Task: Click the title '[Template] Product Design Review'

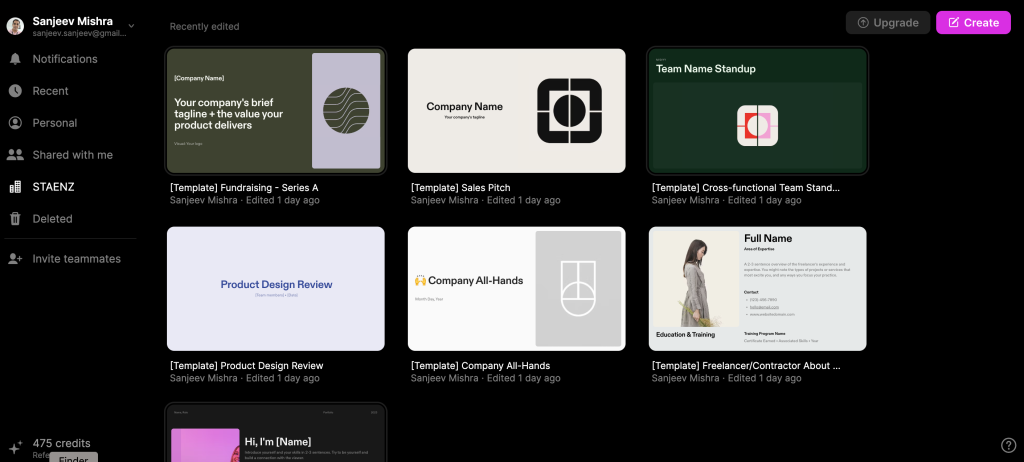Action: (247, 365)
